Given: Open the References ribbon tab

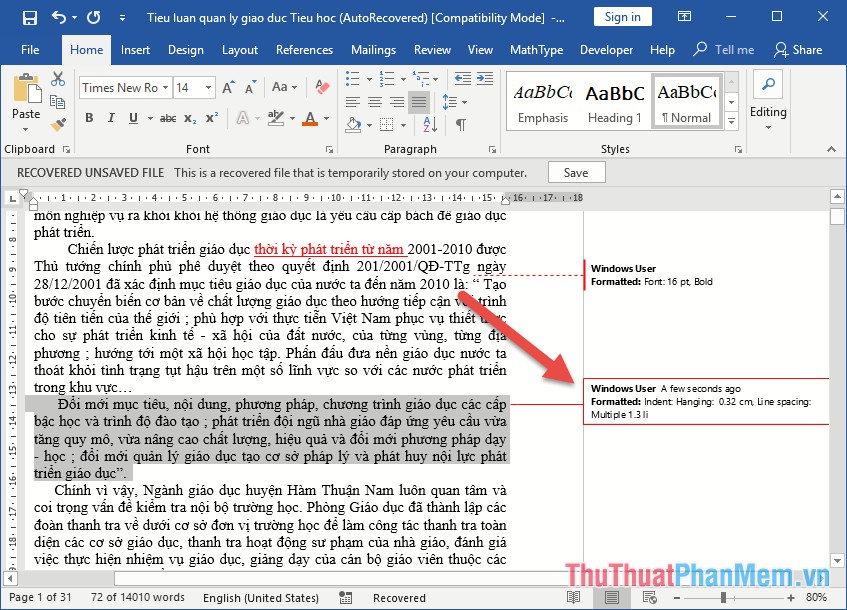Looking at the screenshot, I should coord(304,50).
